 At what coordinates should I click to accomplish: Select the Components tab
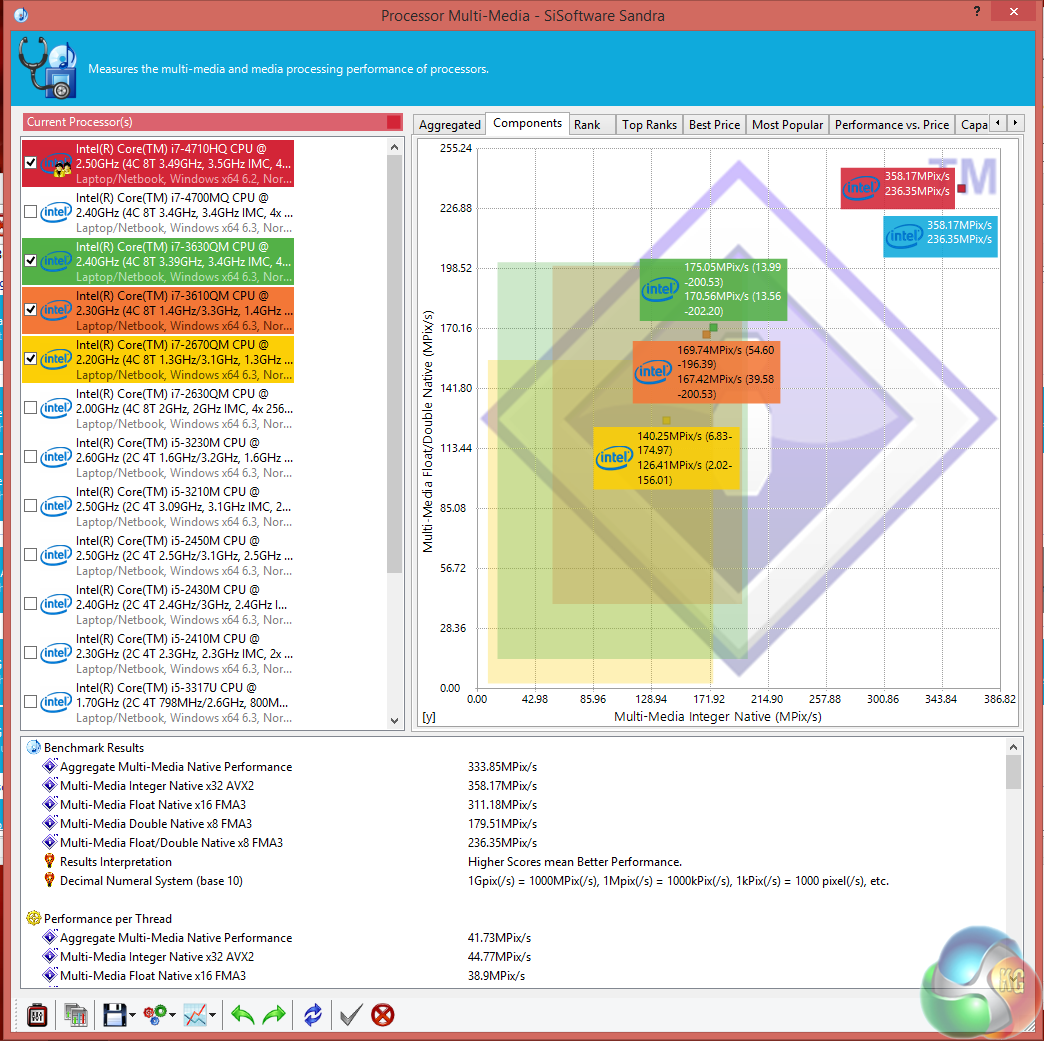(x=527, y=123)
